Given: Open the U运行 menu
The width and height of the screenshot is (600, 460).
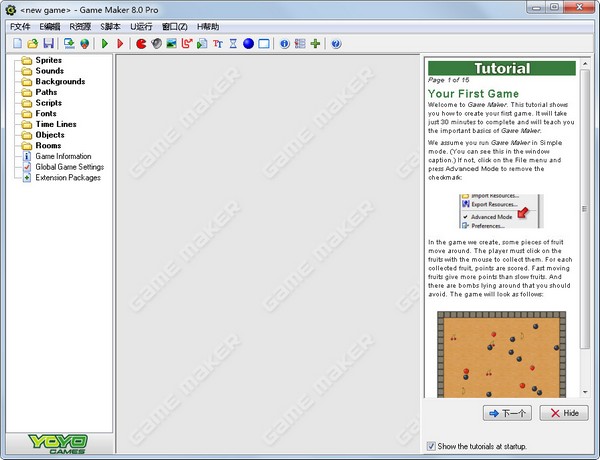Looking at the screenshot, I should tap(141, 26).
